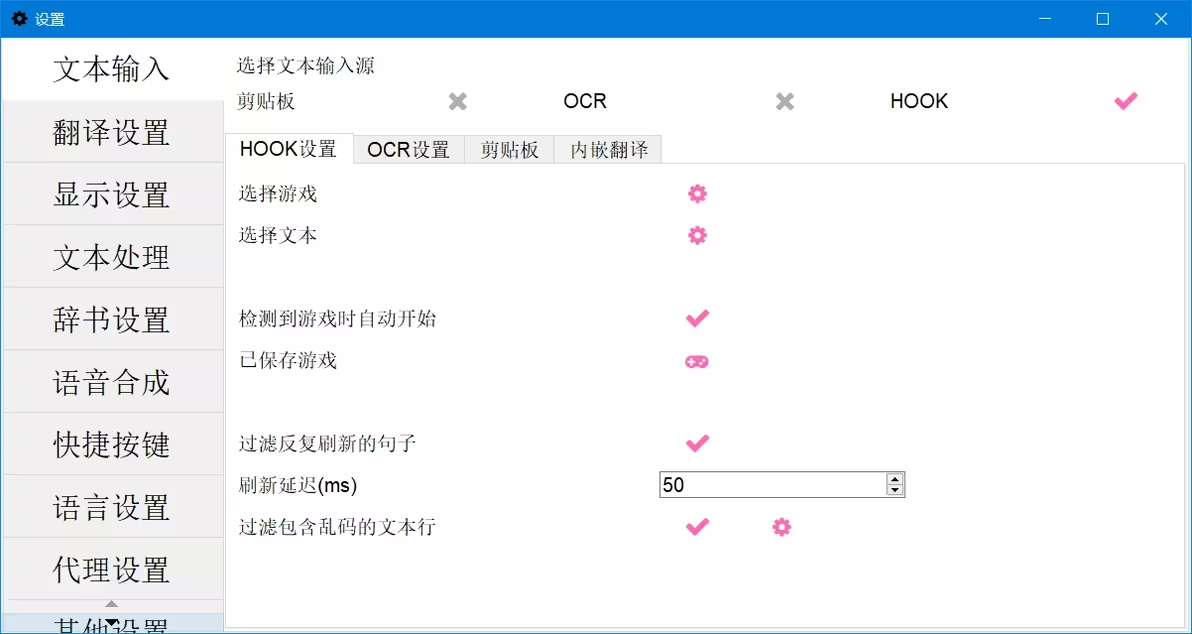
Task: Open saved games gamepad icon
Action: (696, 362)
